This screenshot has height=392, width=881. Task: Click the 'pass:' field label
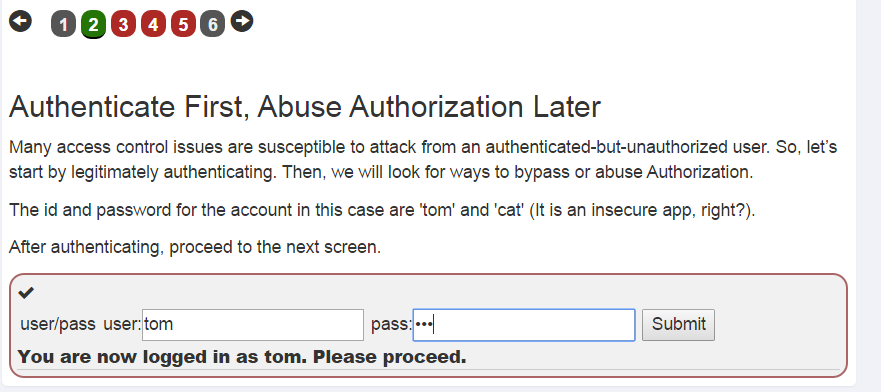click(x=392, y=325)
